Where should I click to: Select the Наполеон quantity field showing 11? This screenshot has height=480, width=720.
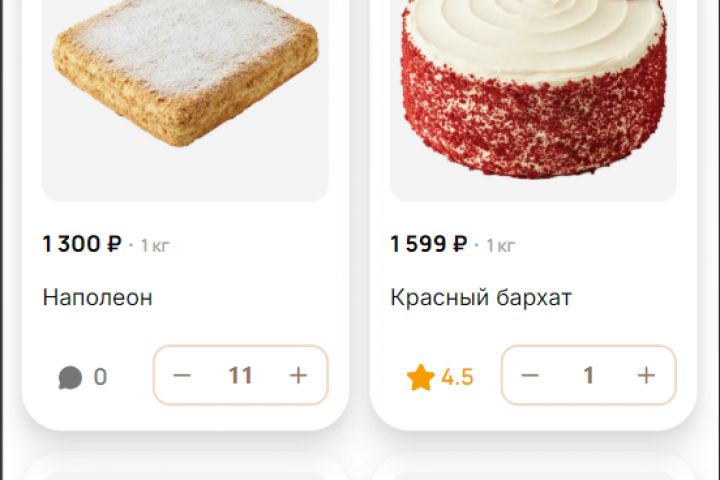pyautogui.click(x=241, y=375)
